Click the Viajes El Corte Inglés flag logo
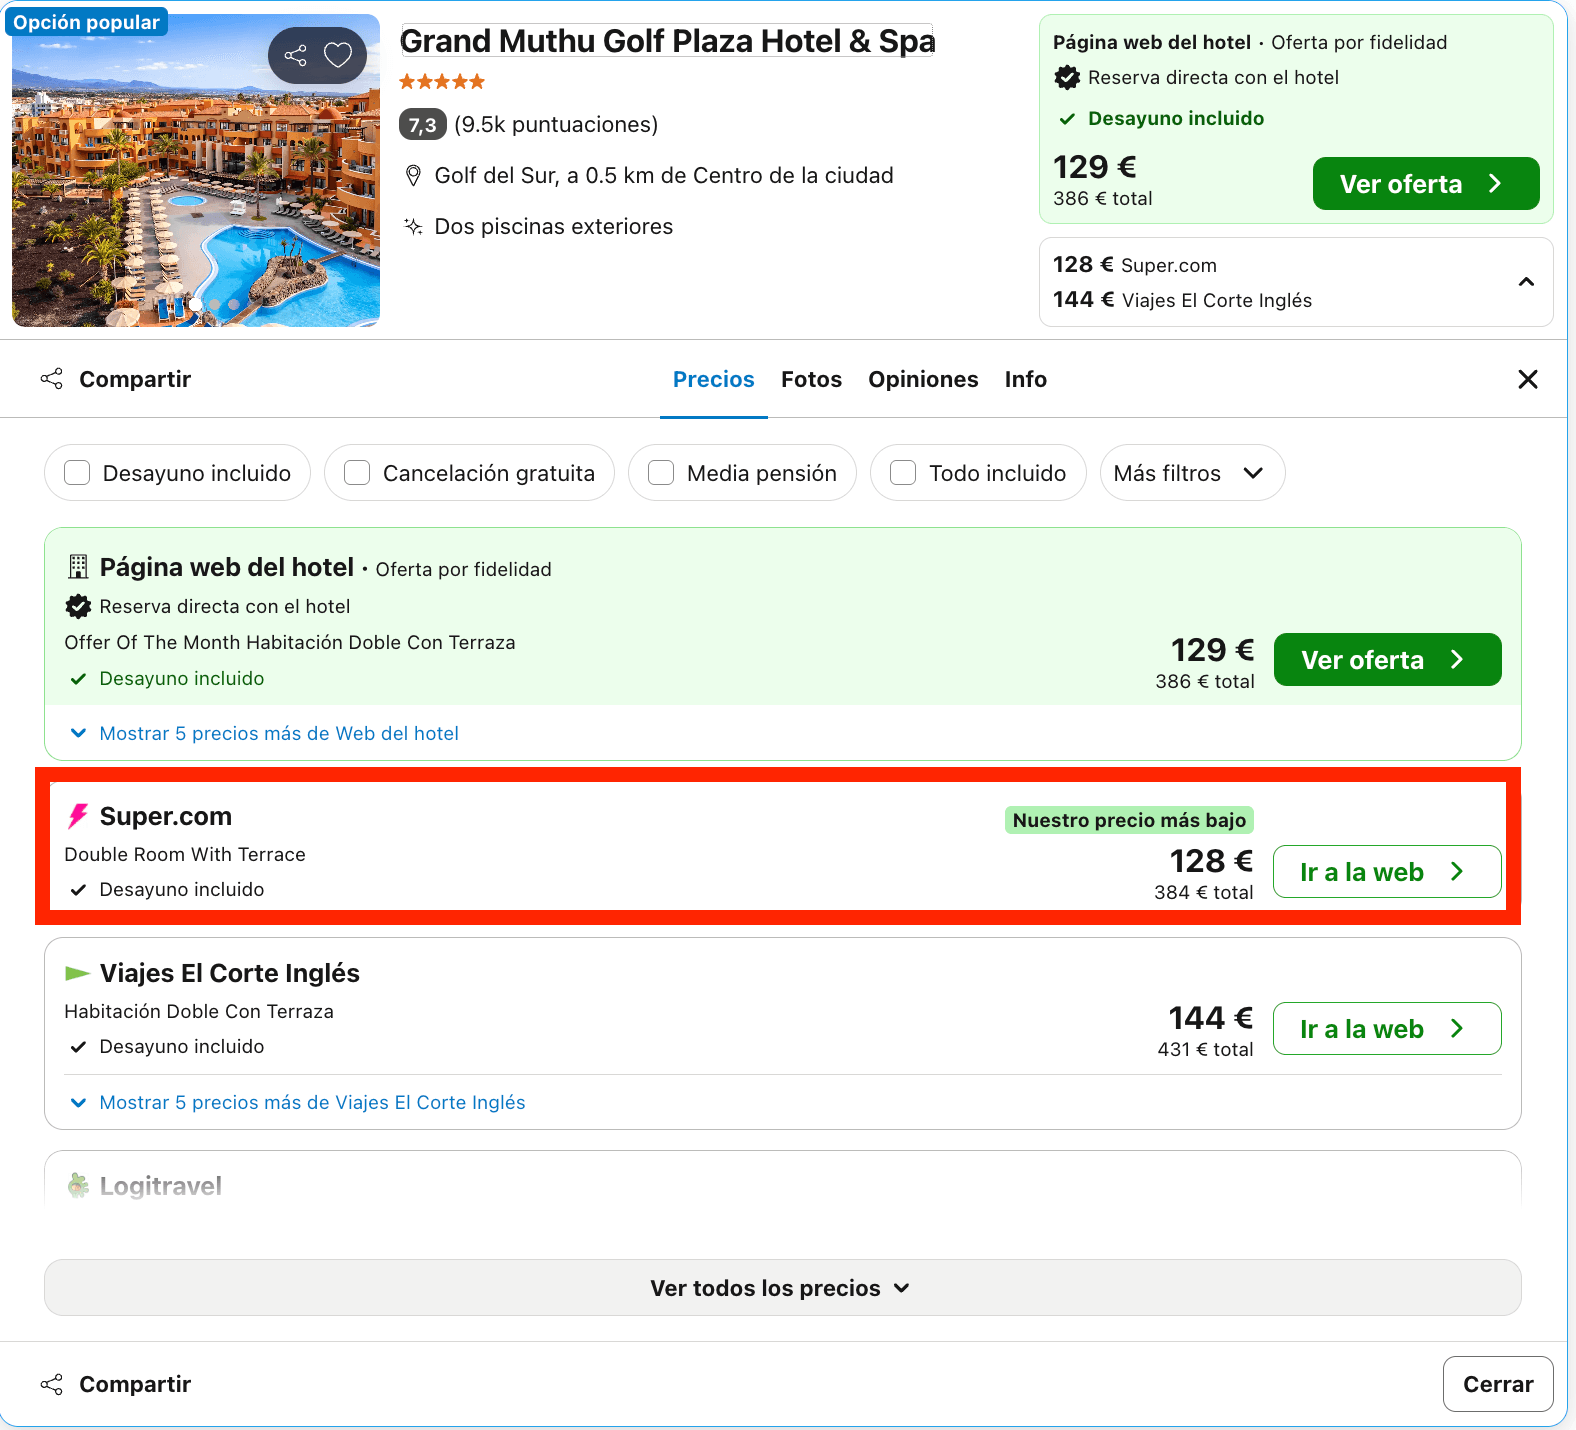Image resolution: width=1576 pixels, height=1430 pixels. tap(78, 973)
